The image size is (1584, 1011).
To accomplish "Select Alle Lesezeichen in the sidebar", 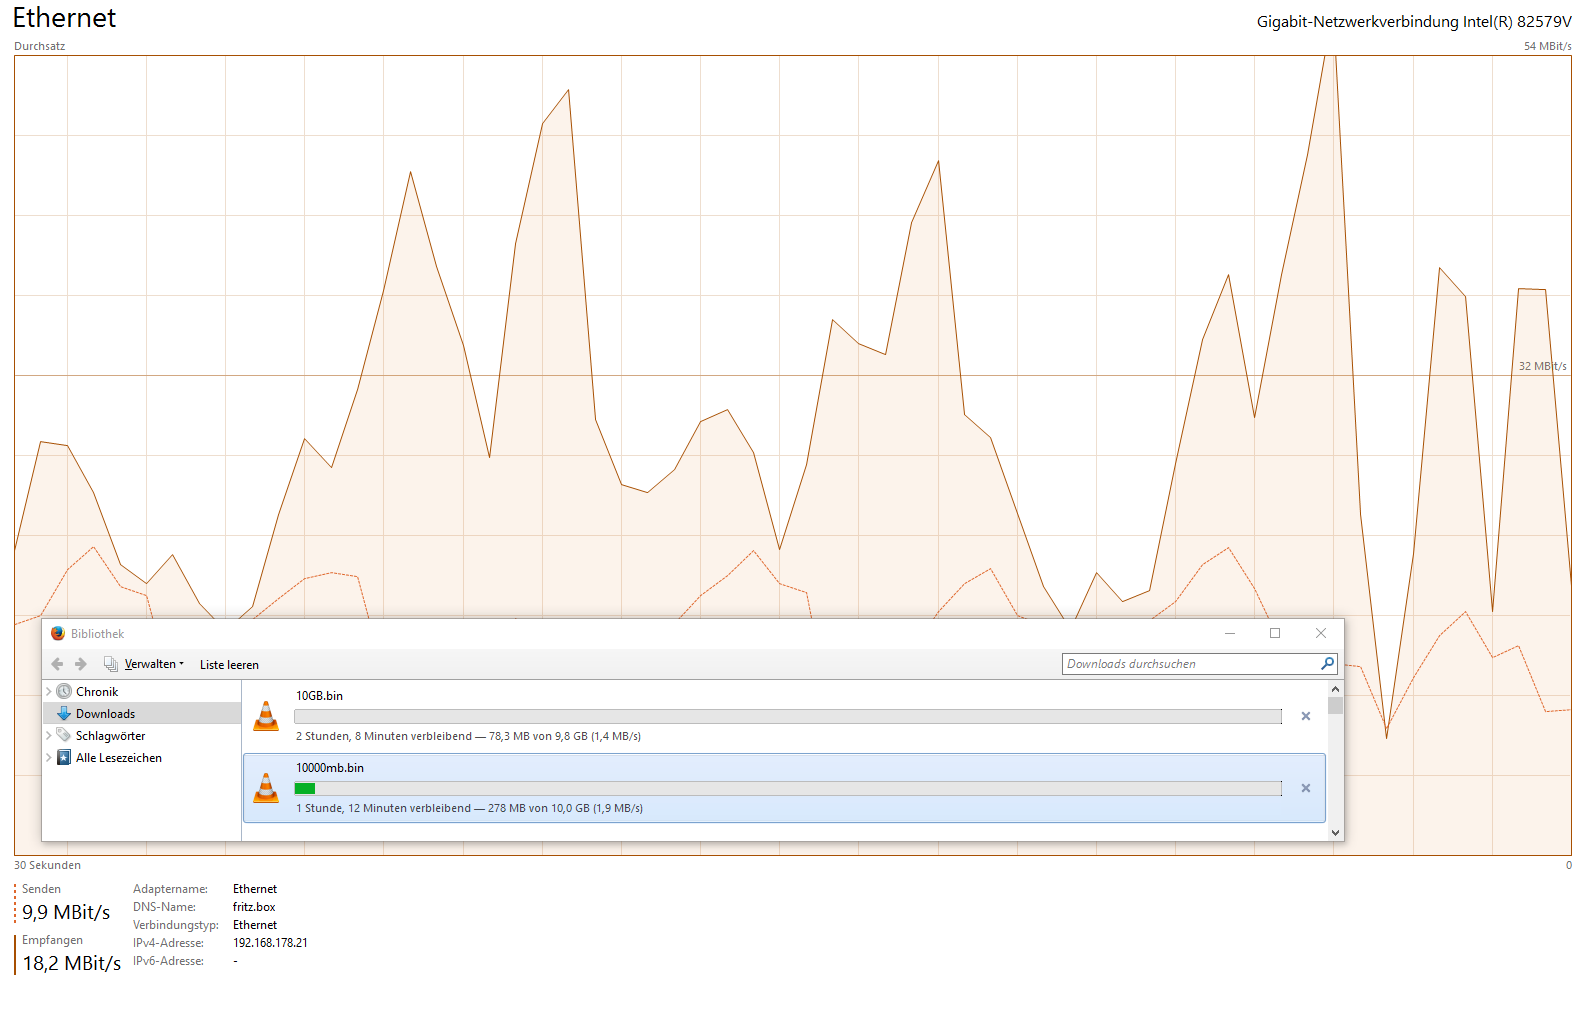I will pos(119,758).
